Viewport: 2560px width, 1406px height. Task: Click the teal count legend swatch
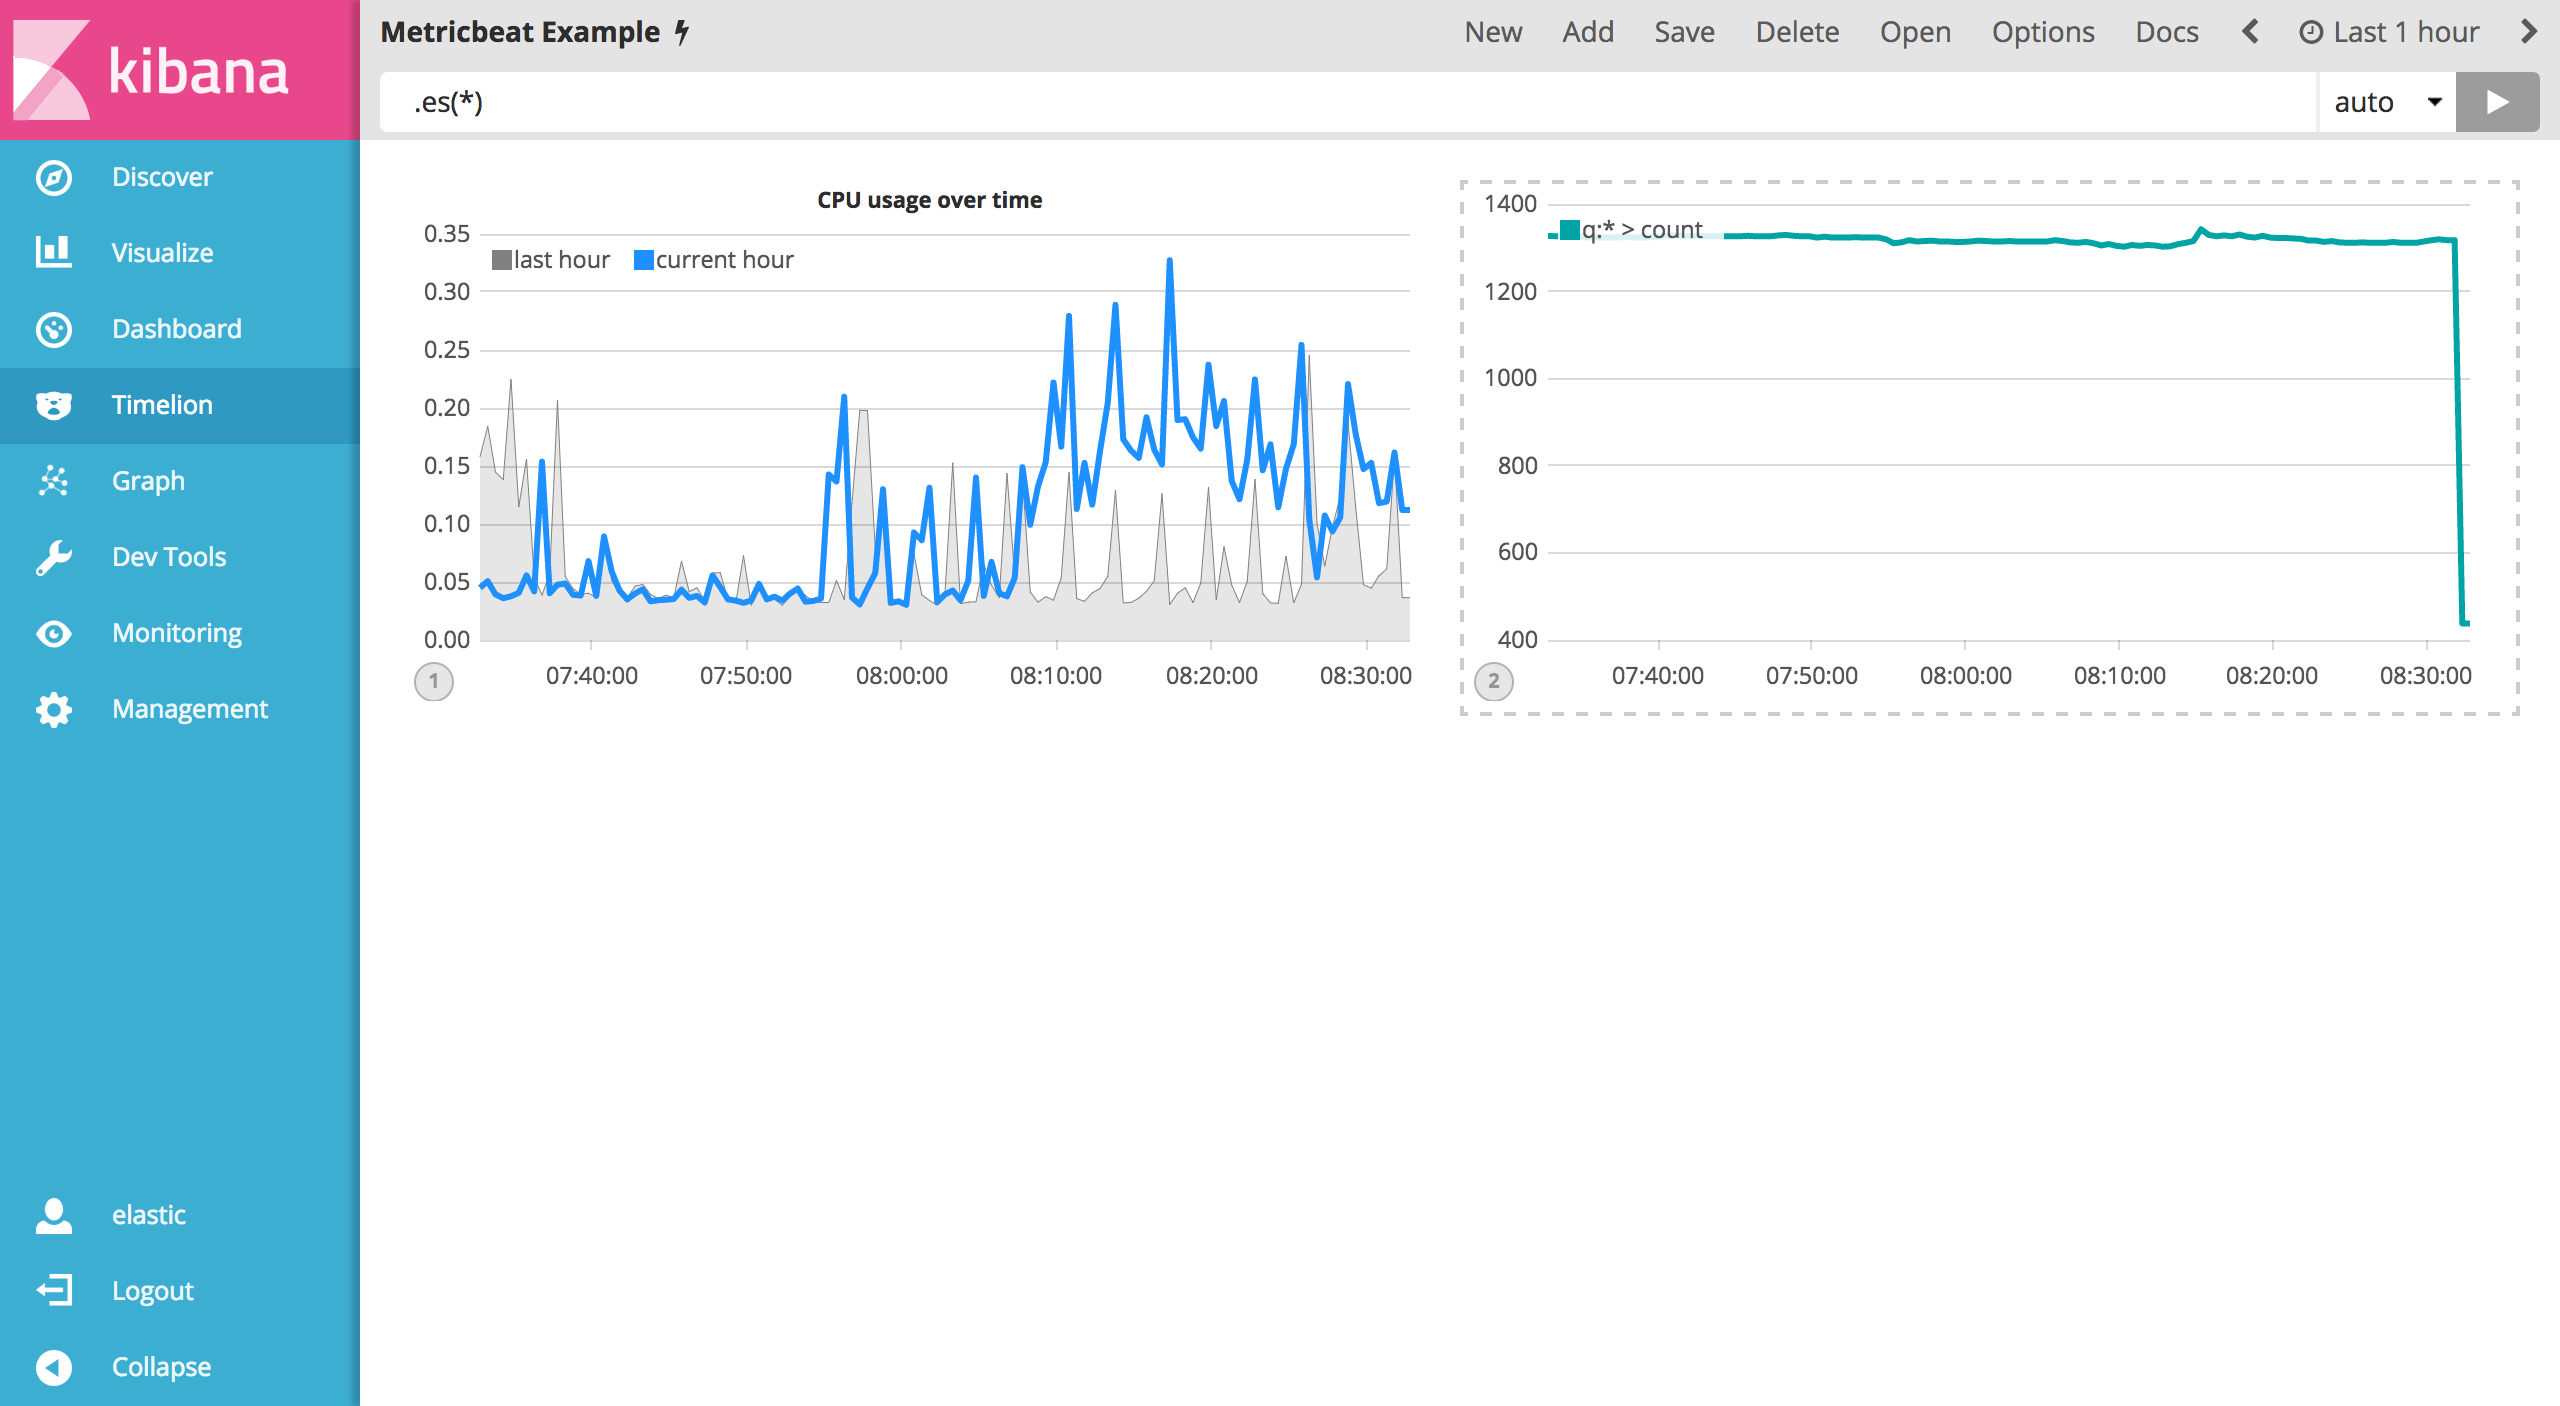[x=1570, y=230]
